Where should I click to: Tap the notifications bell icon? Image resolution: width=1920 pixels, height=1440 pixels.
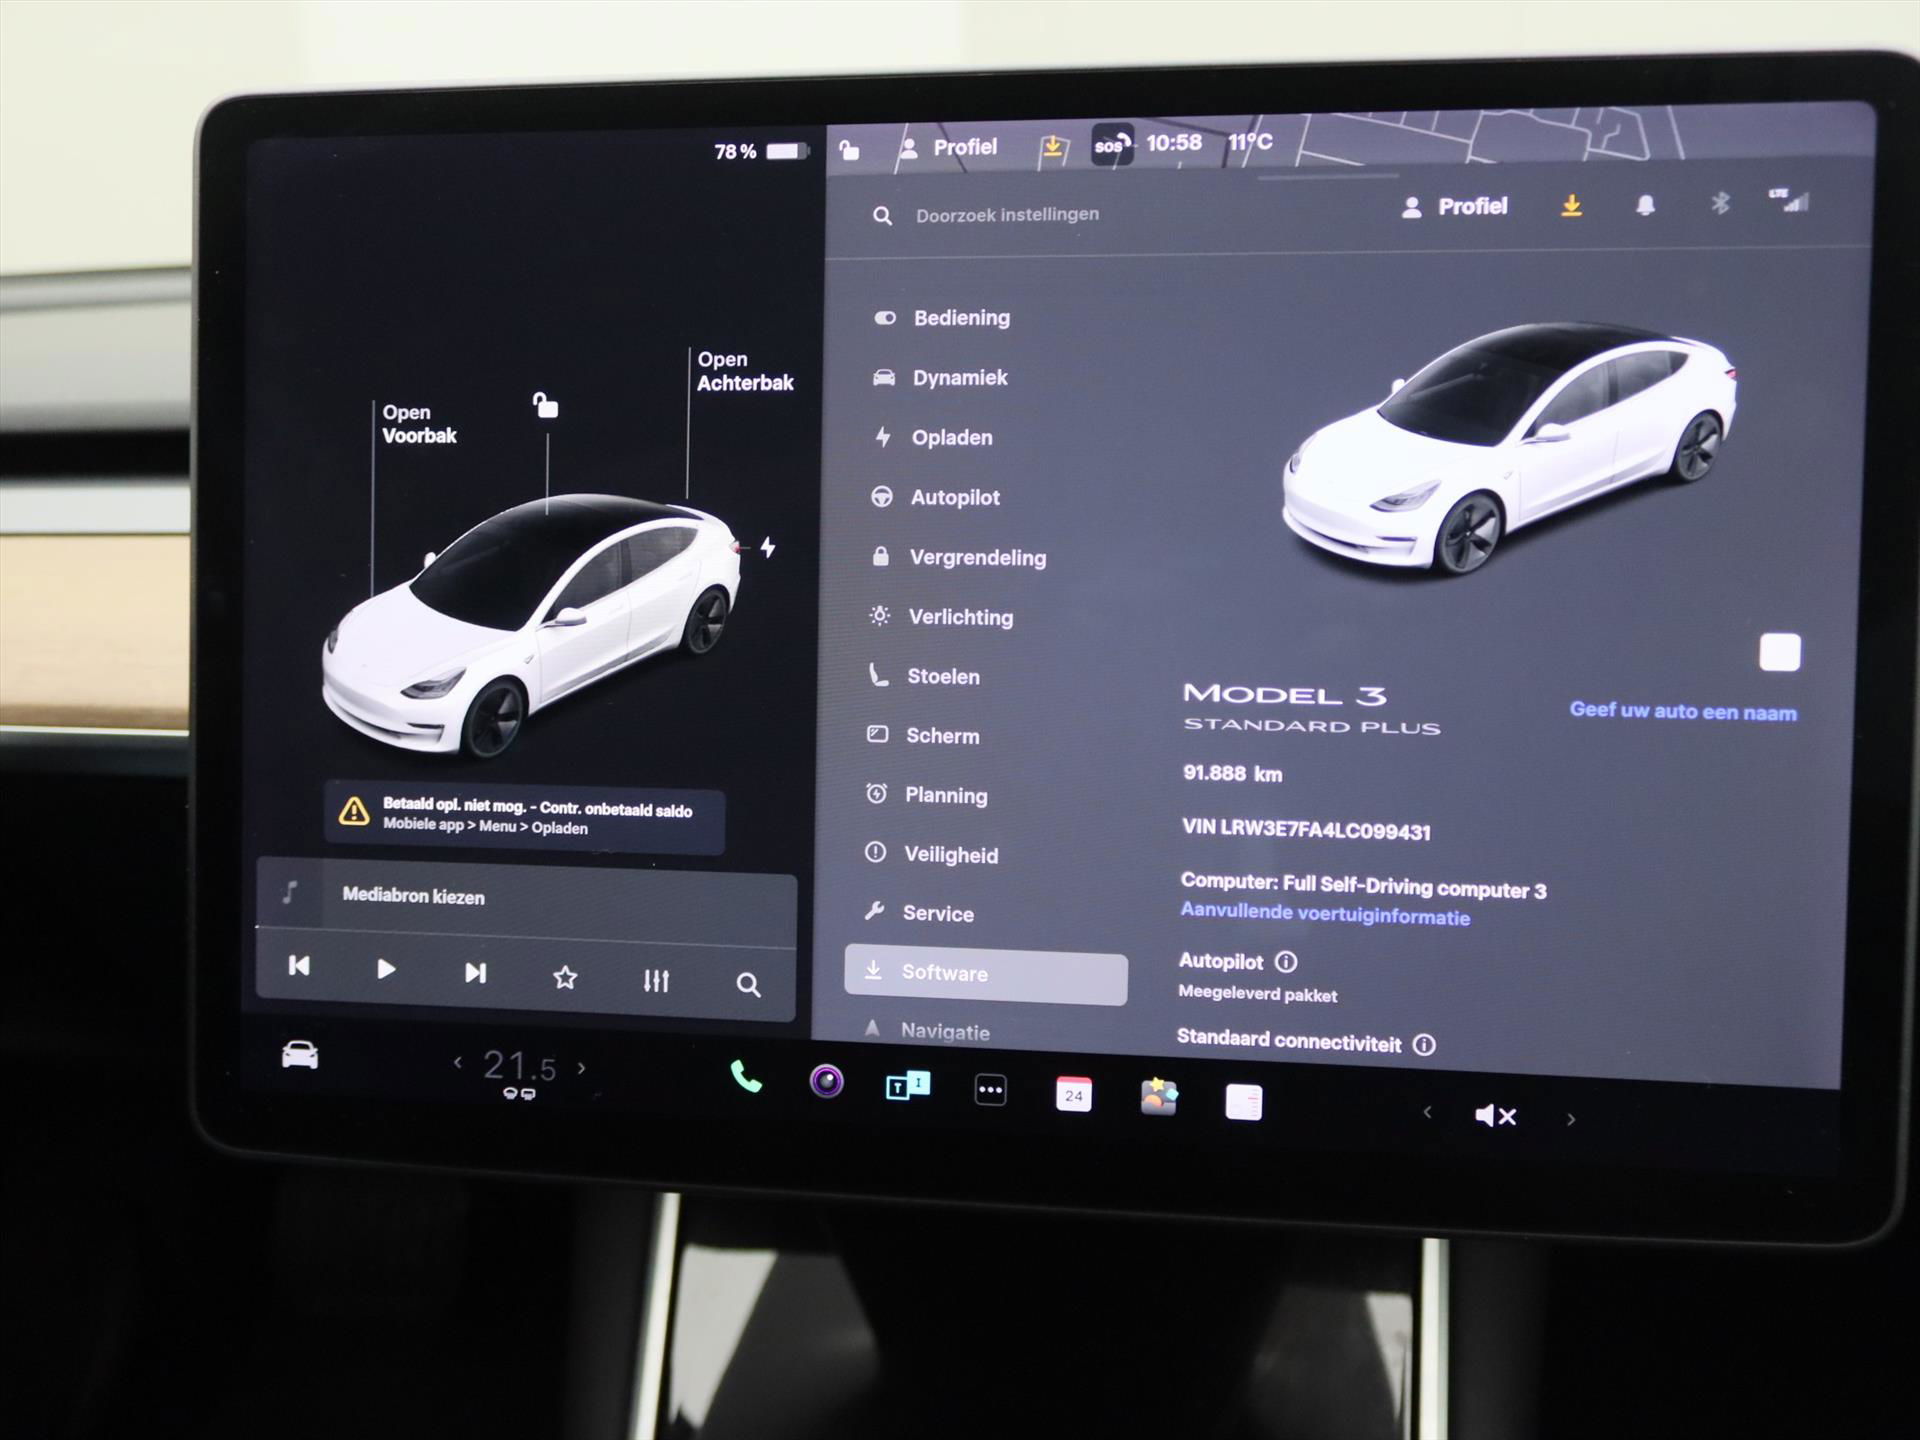[x=1645, y=206]
